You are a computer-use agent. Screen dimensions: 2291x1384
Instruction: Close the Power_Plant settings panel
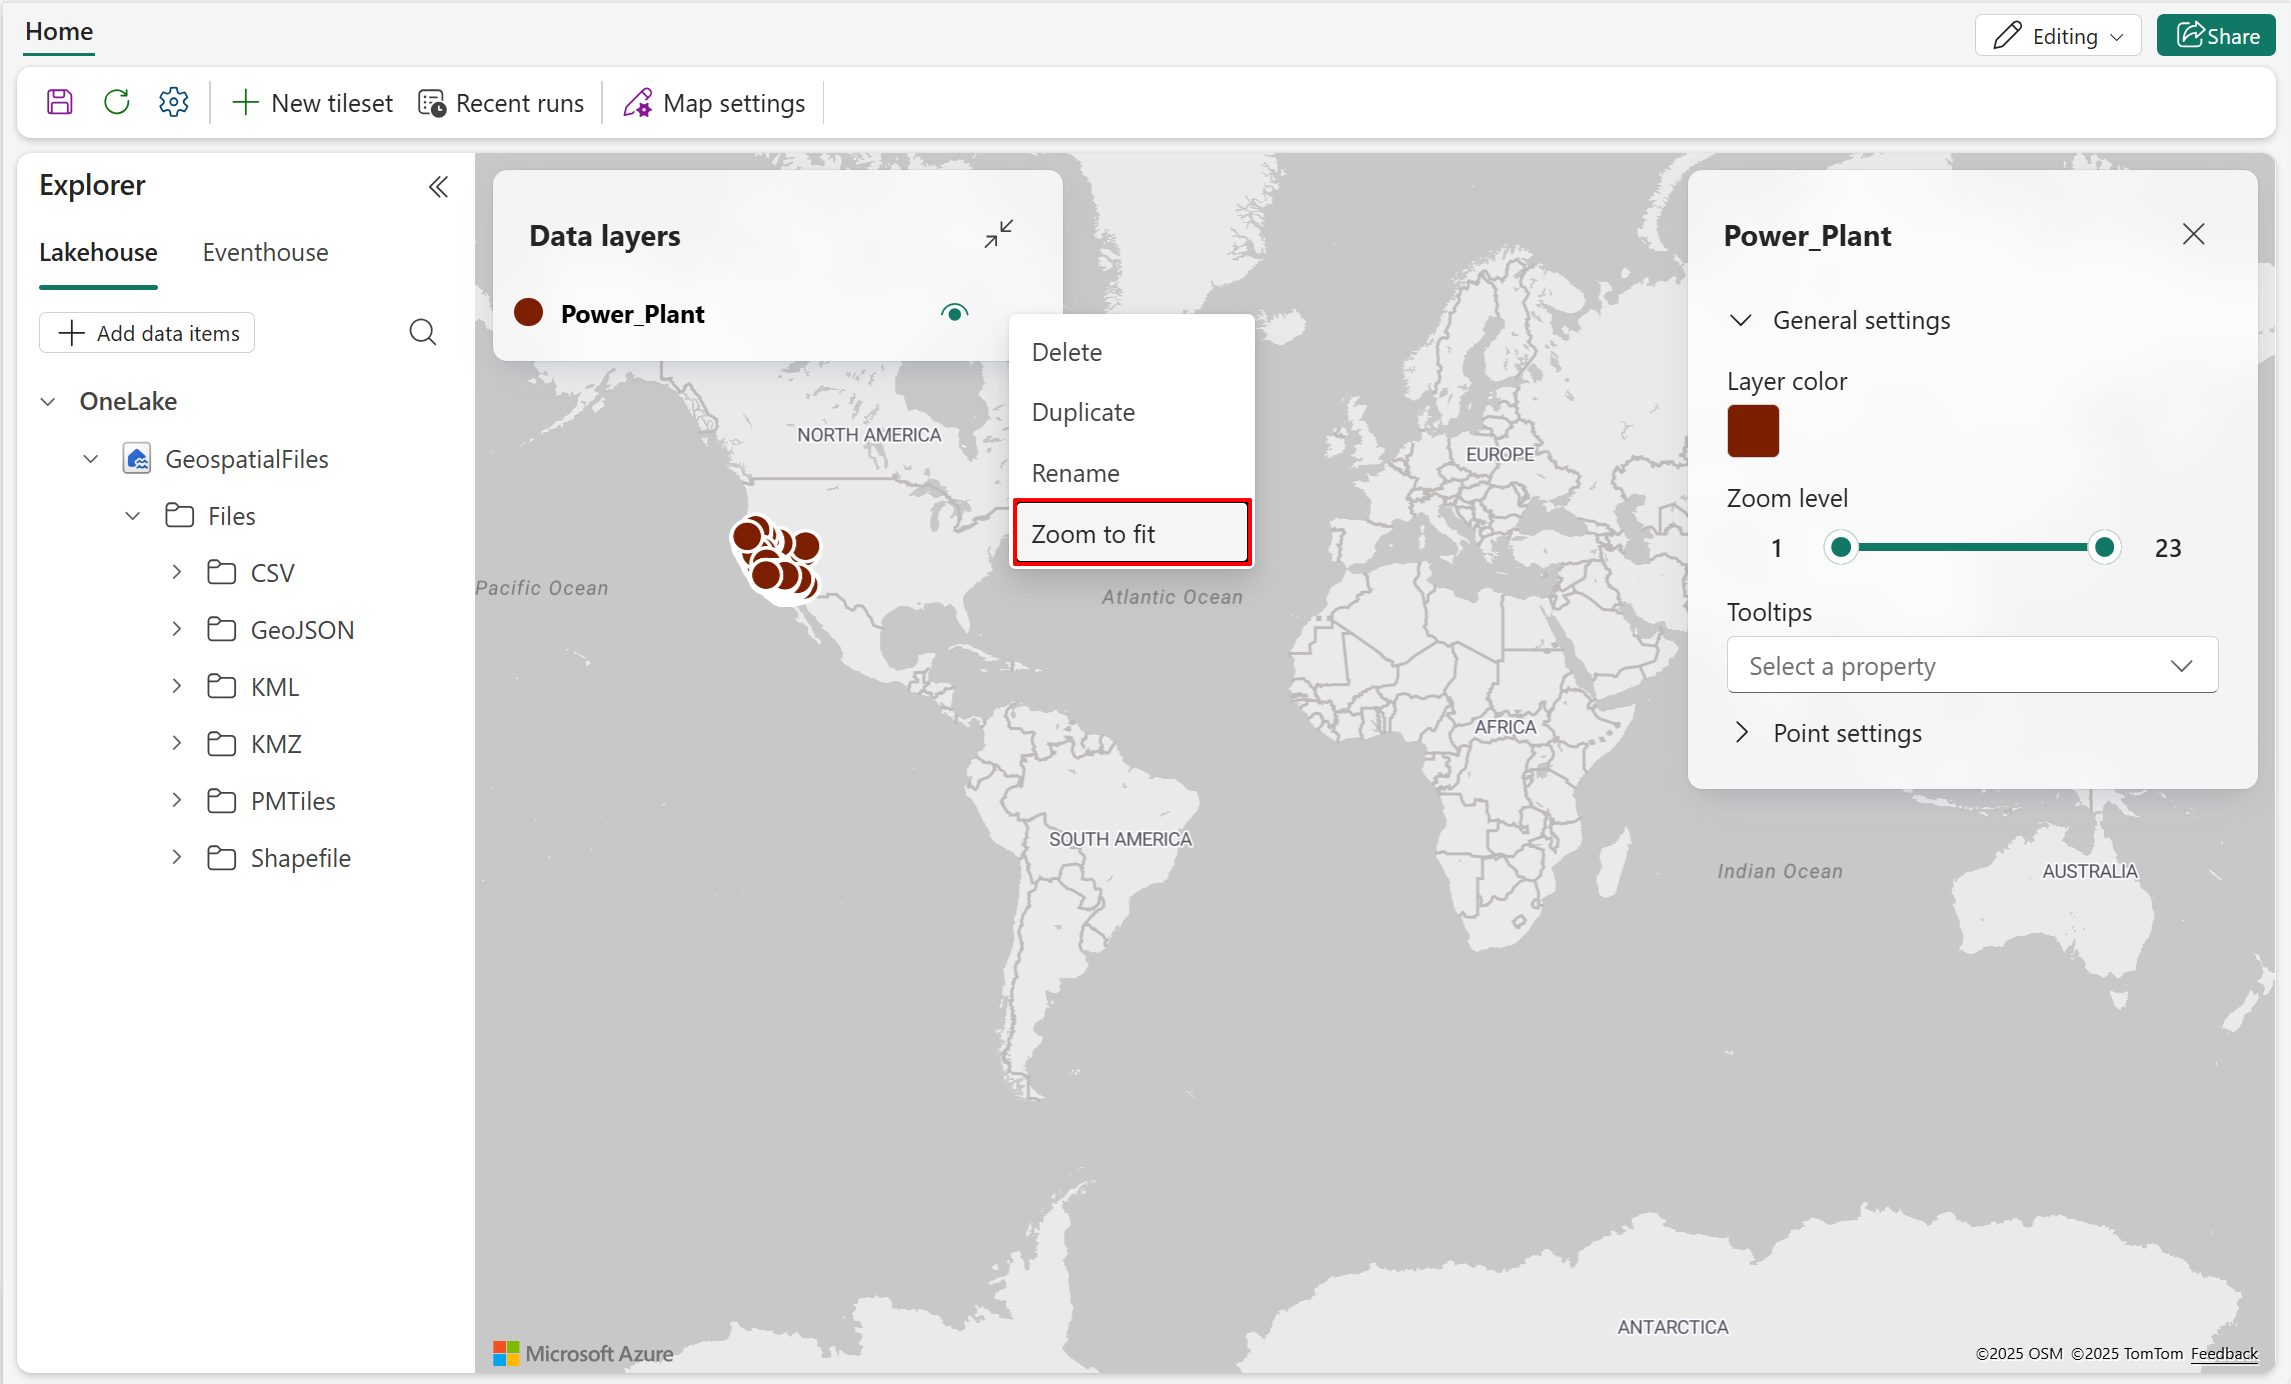point(2193,234)
